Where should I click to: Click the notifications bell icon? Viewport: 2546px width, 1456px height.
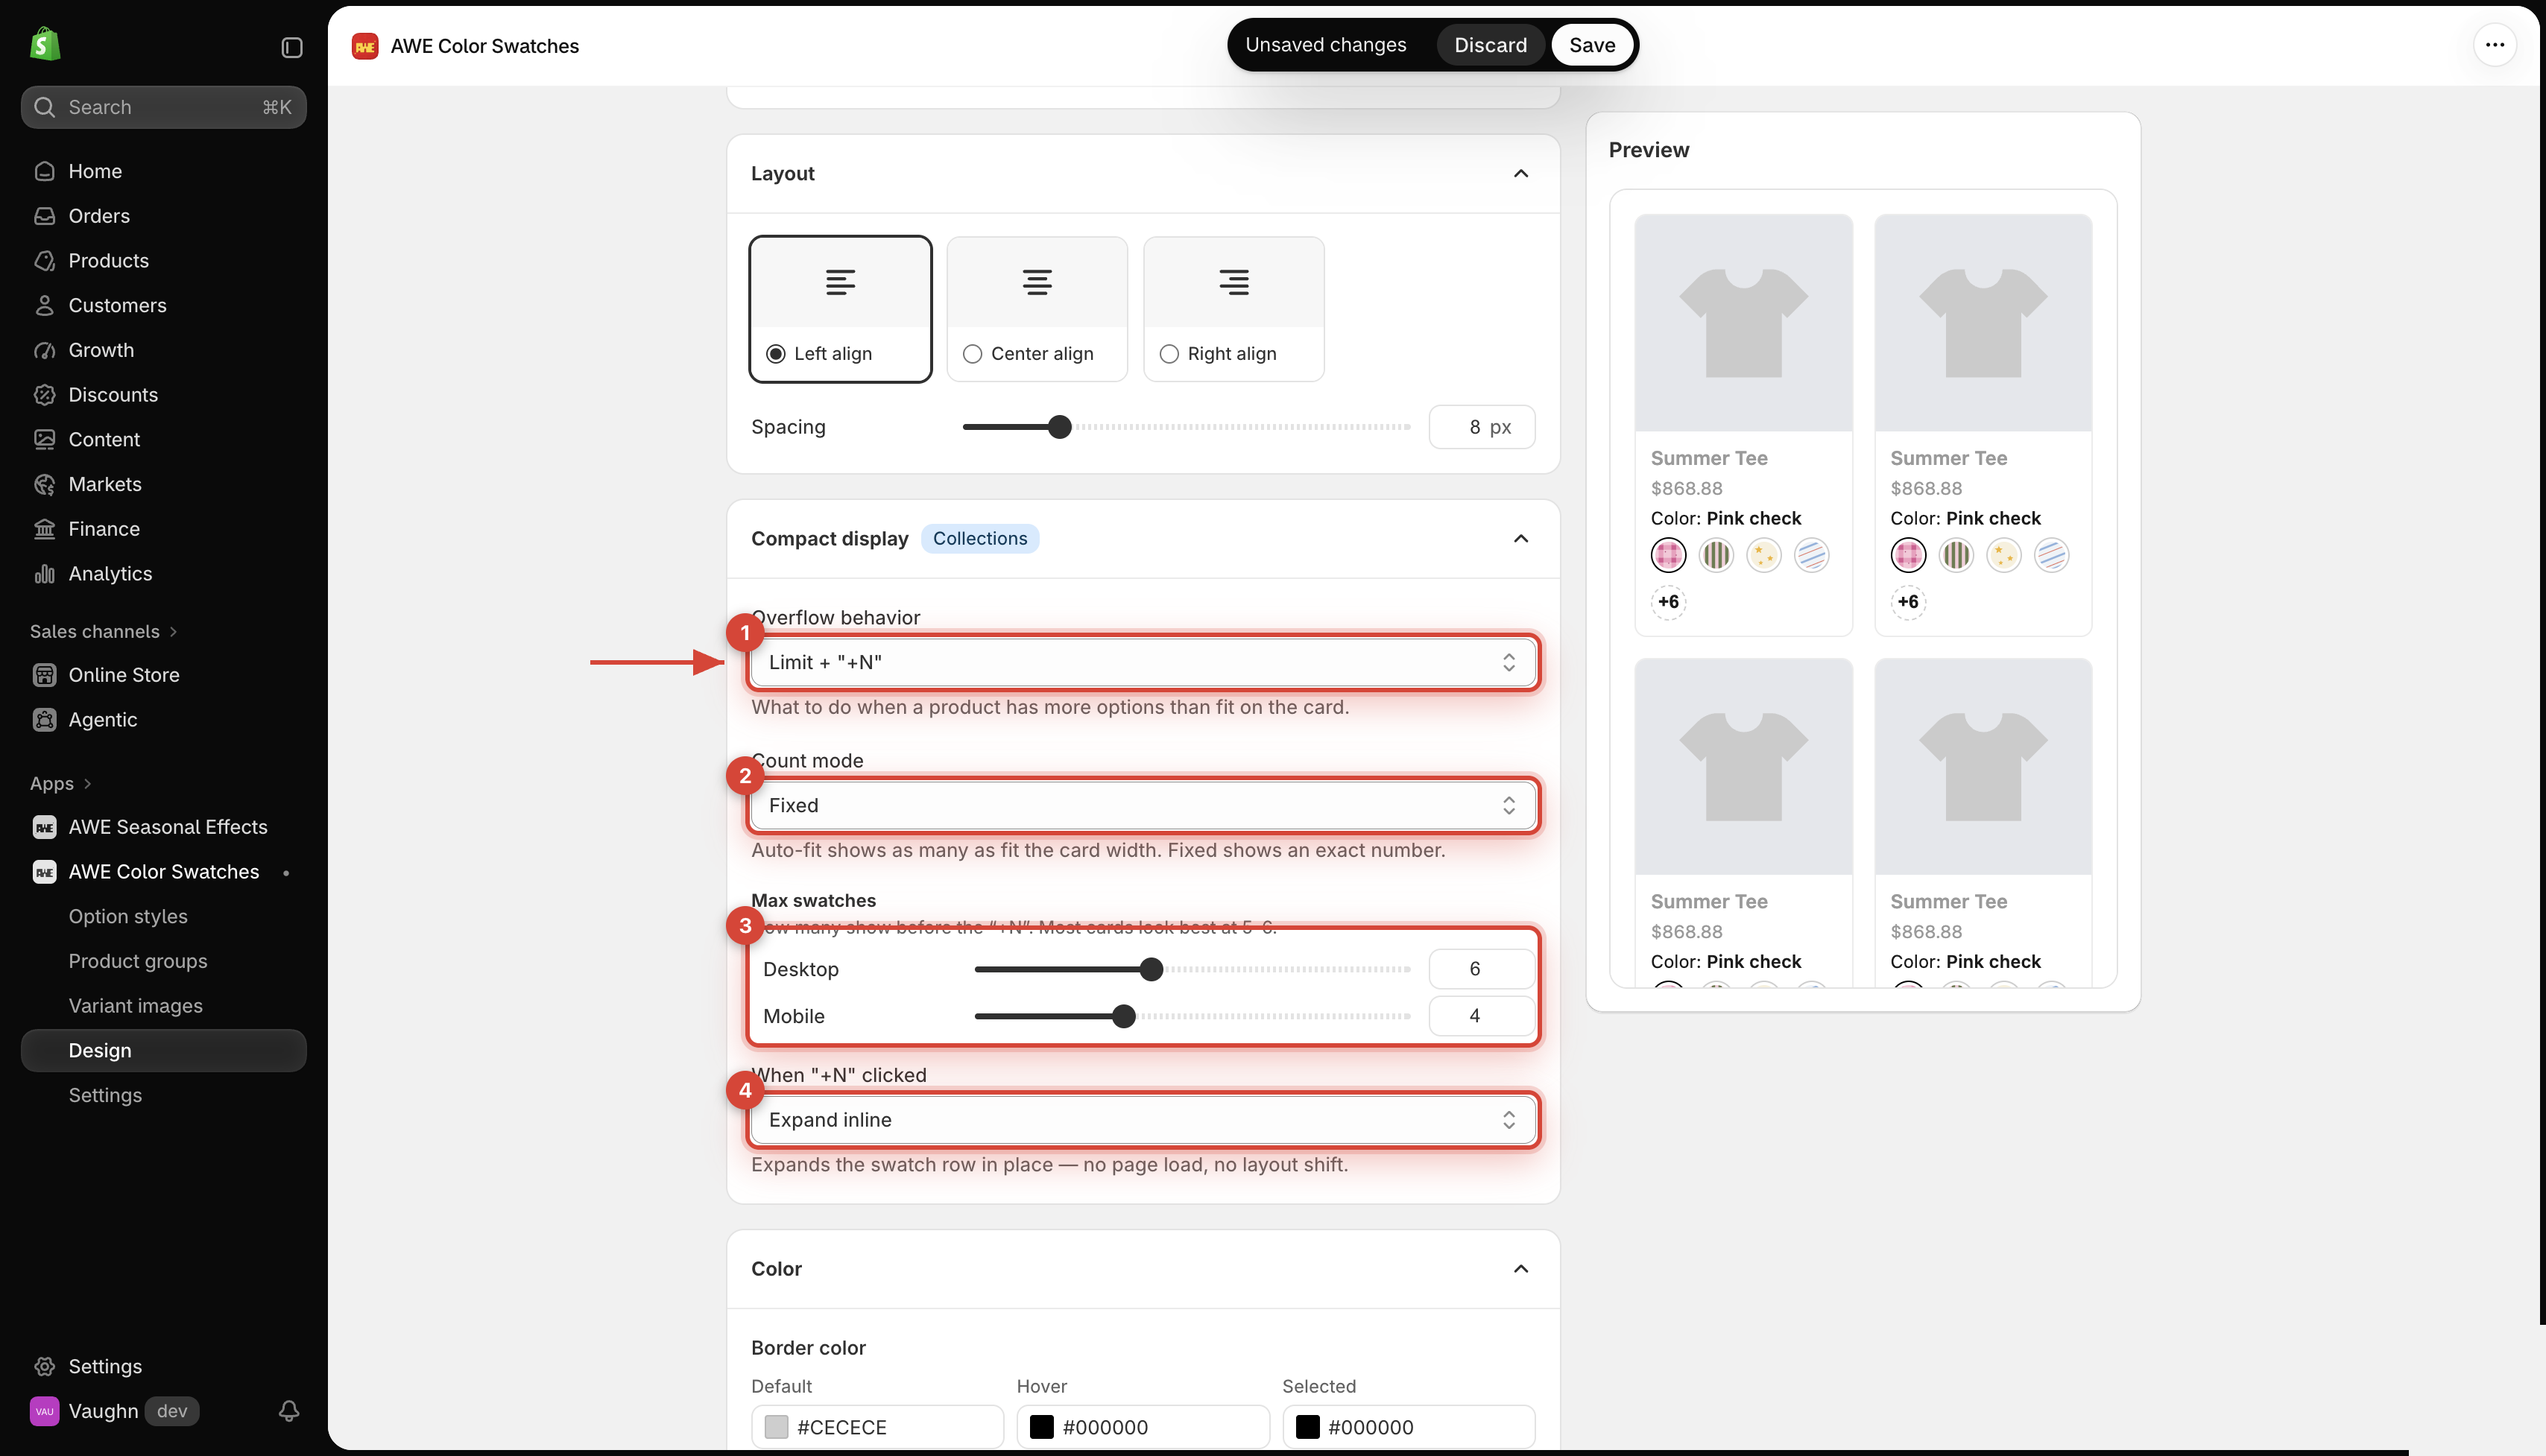pyautogui.click(x=289, y=1411)
